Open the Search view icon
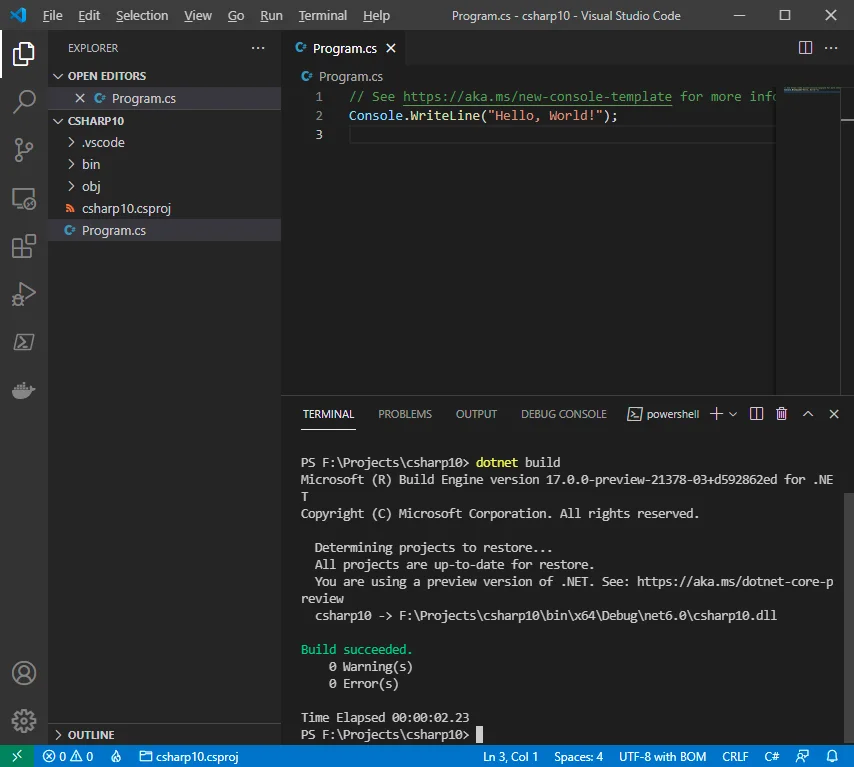The image size is (854, 767). click(24, 102)
